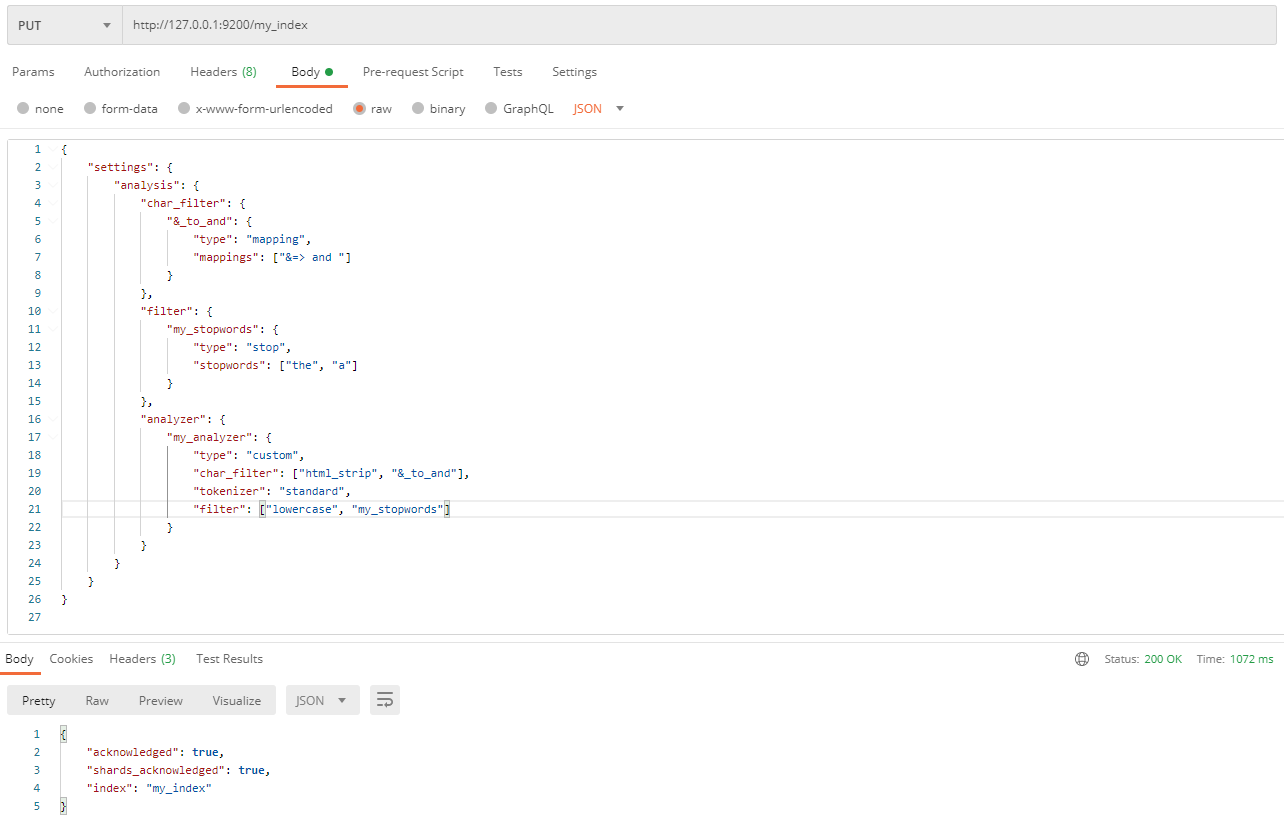The height and width of the screenshot is (825, 1284).
Task: Click the "tokenizer": "standard" line
Action: tap(272, 491)
